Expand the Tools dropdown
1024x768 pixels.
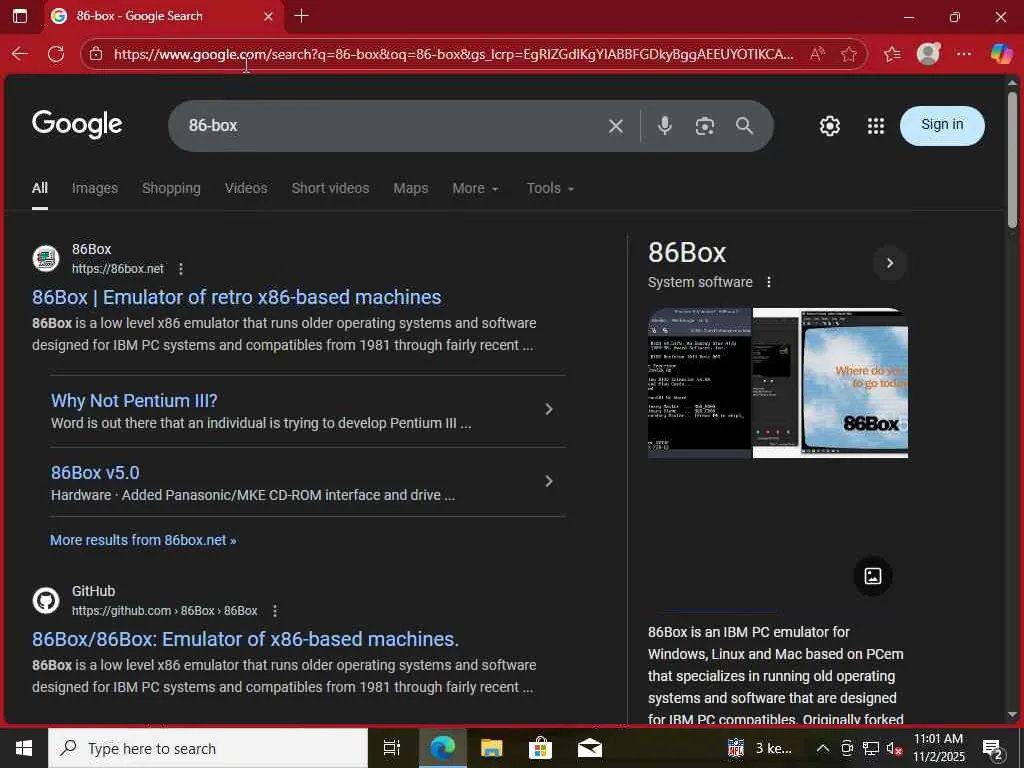[x=550, y=188]
